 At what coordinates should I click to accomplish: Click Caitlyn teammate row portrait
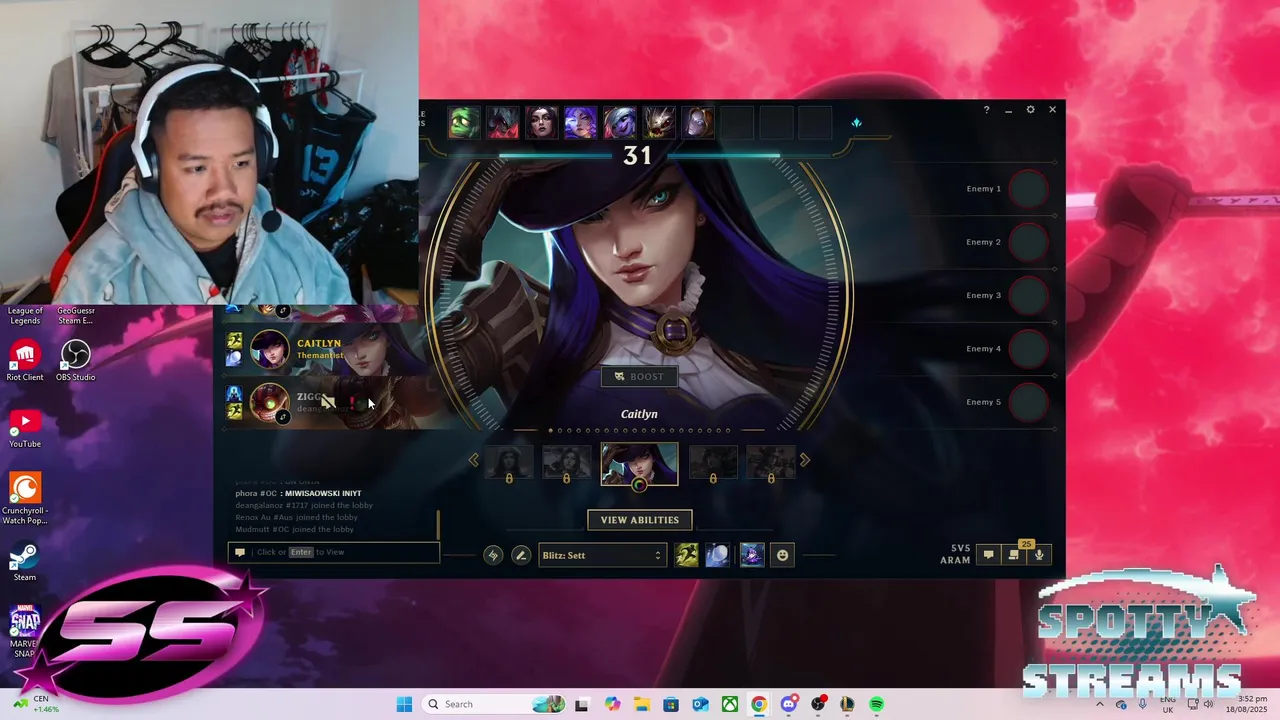tap(270, 350)
